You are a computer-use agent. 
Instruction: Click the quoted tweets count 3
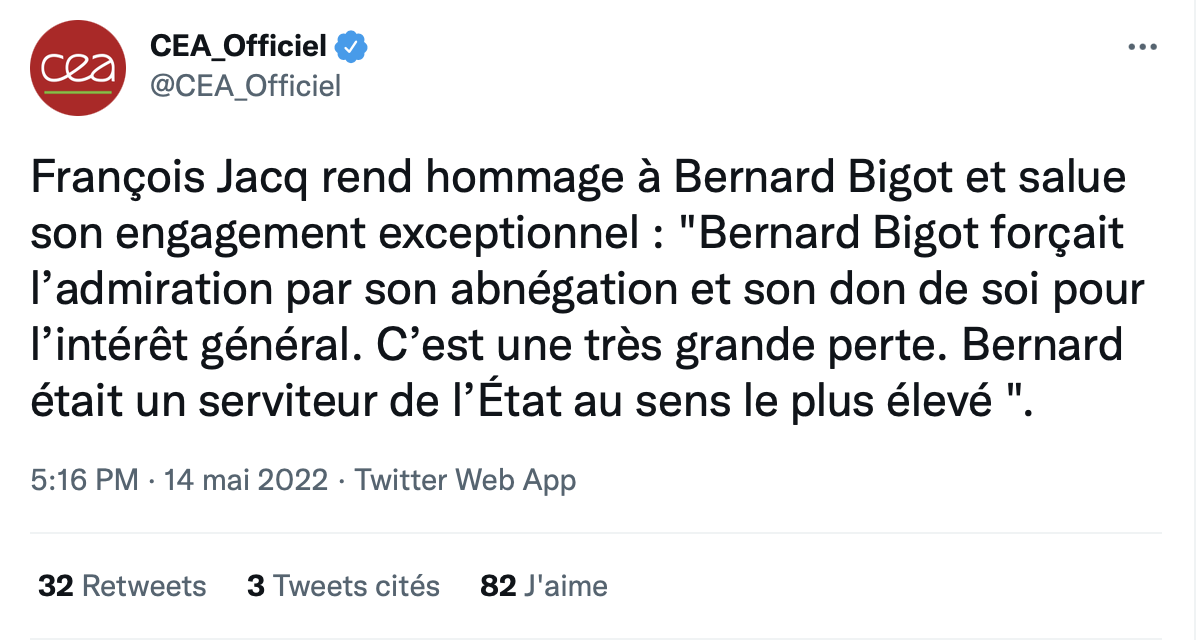pyautogui.click(x=256, y=585)
